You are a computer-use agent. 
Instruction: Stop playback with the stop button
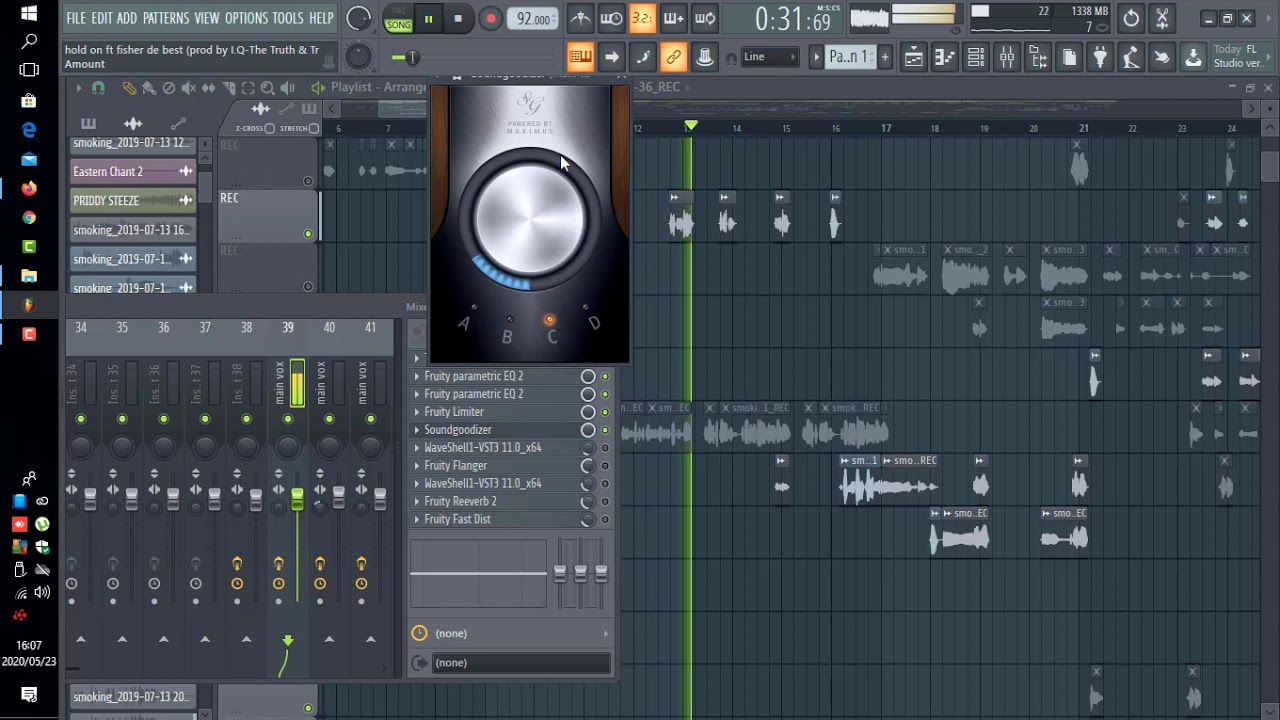click(x=458, y=18)
